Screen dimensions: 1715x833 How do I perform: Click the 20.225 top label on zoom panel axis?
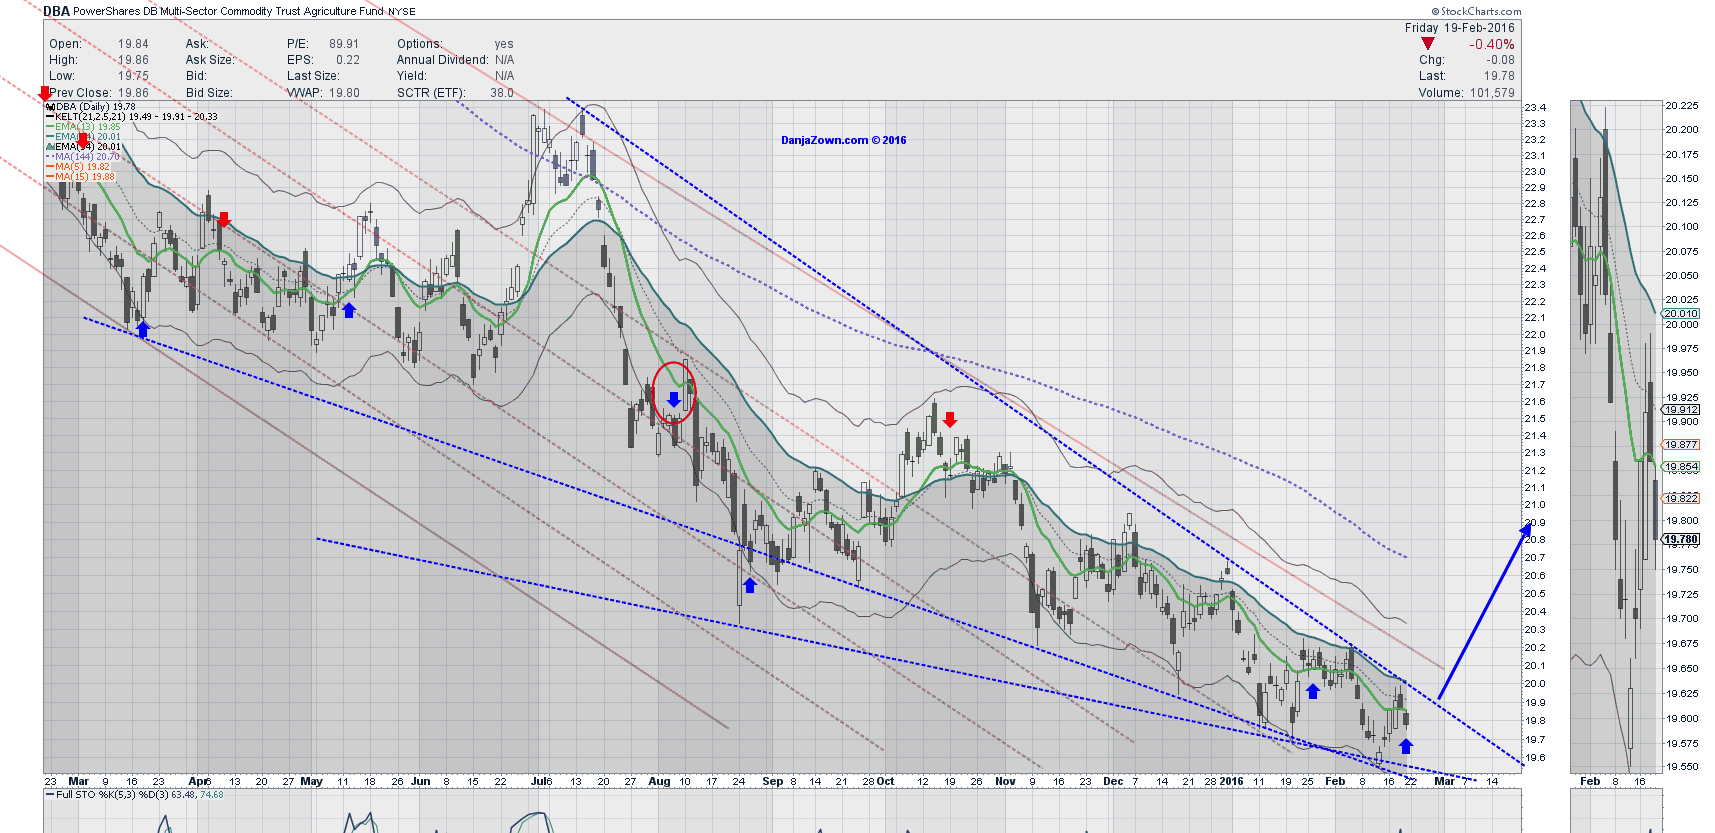click(1681, 105)
